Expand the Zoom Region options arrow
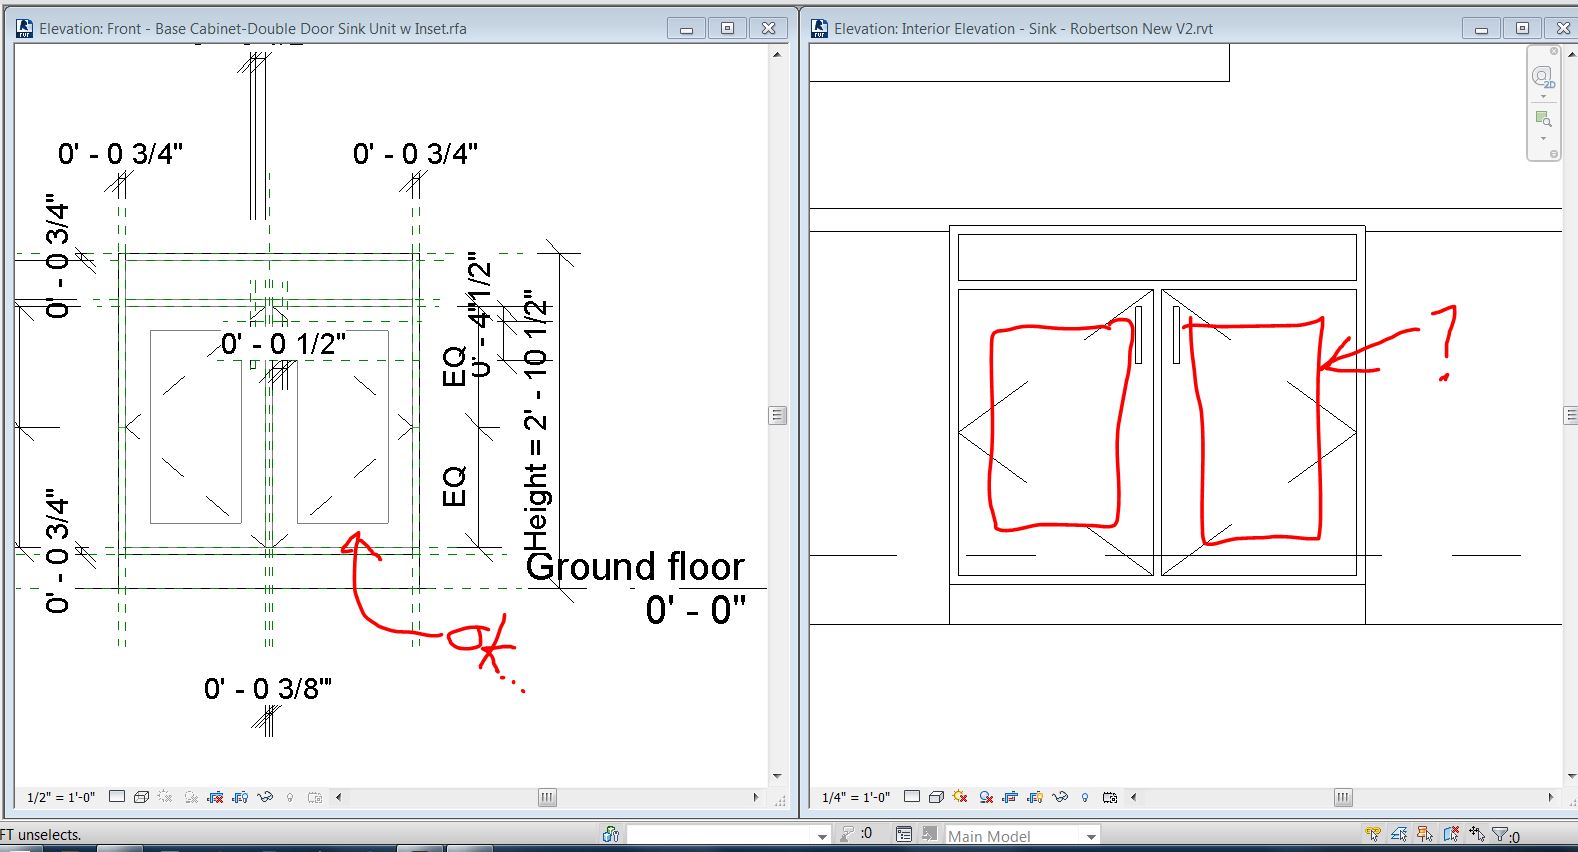Image resolution: width=1578 pixels, height=852 pixels. [1543, 139]
